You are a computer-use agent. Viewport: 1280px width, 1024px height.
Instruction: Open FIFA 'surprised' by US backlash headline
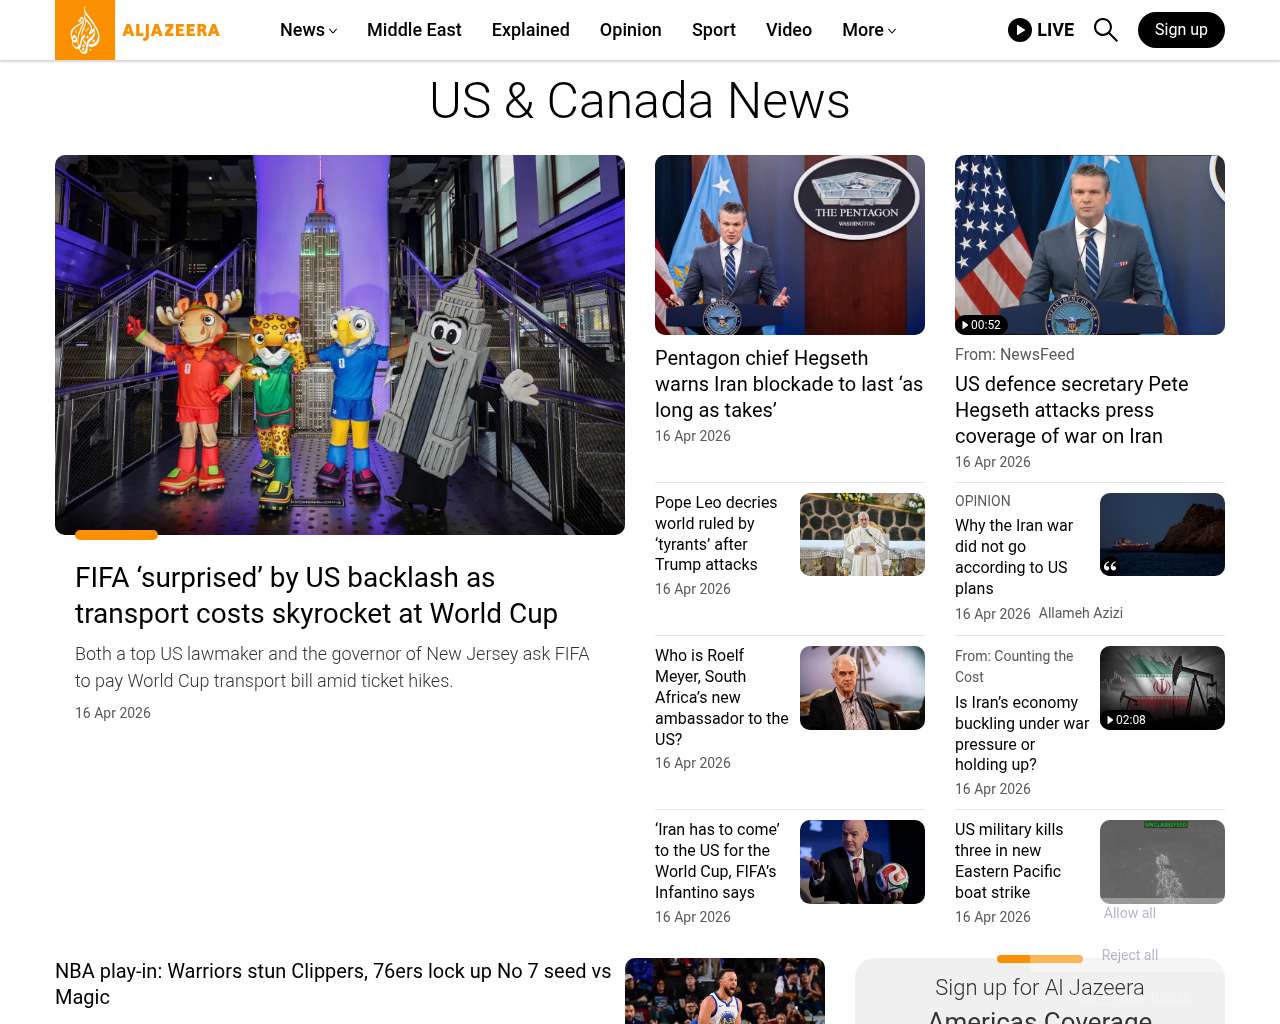316,595
